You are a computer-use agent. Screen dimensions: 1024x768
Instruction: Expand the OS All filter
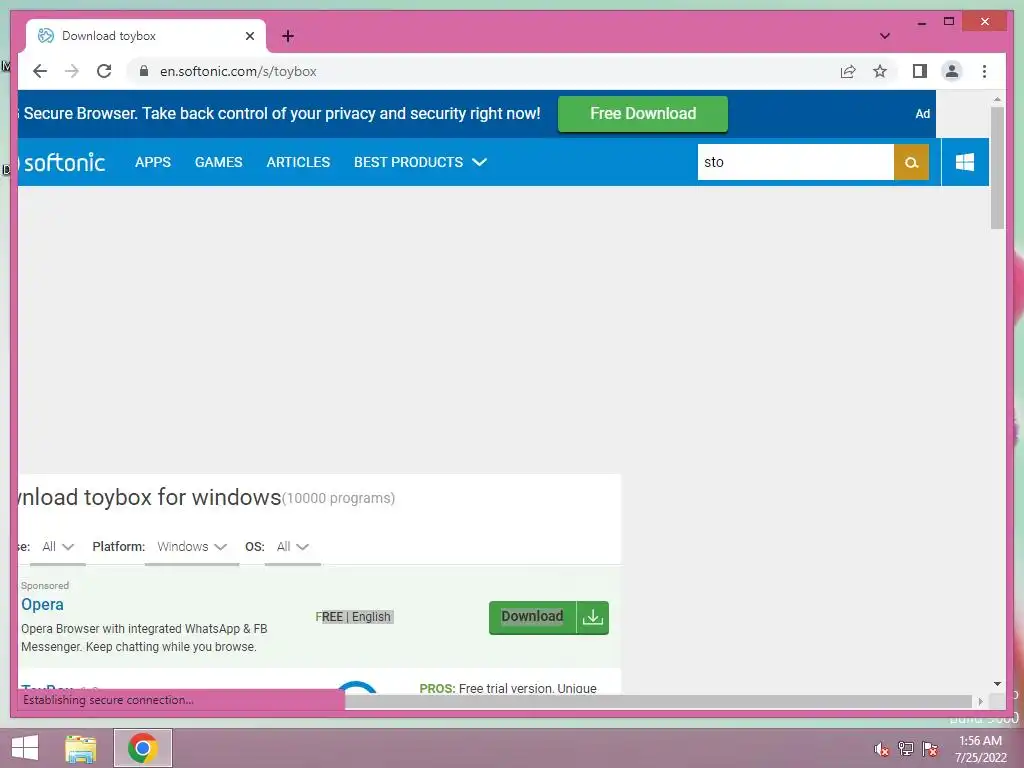click(292, 547)
